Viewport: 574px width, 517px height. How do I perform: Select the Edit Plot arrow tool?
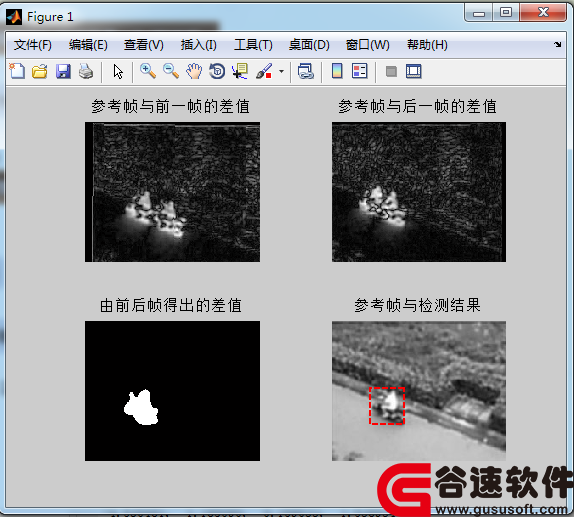[118, 71]
